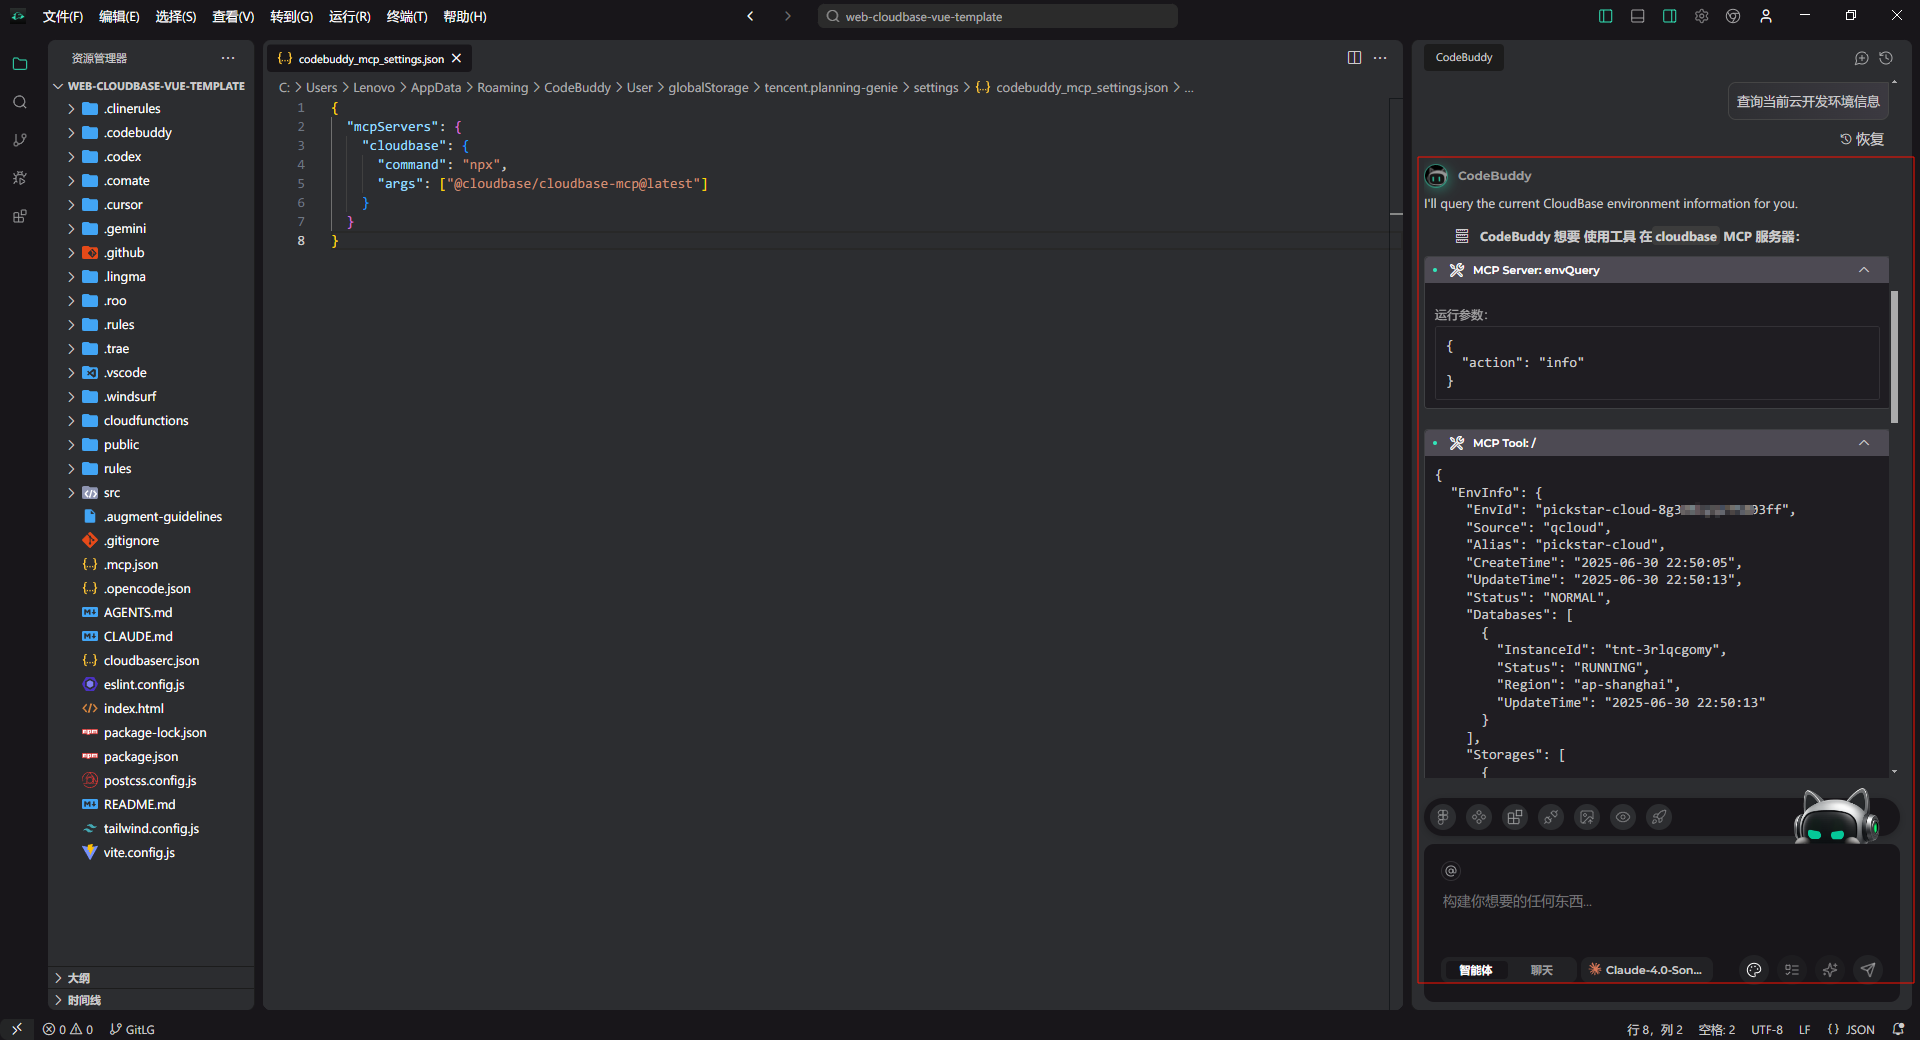Image resolution: width=1920 pixels, height=1040 pixels.
Task: Click the rocket deploy icon in chat toolbar
Action: pos(1659,817)
